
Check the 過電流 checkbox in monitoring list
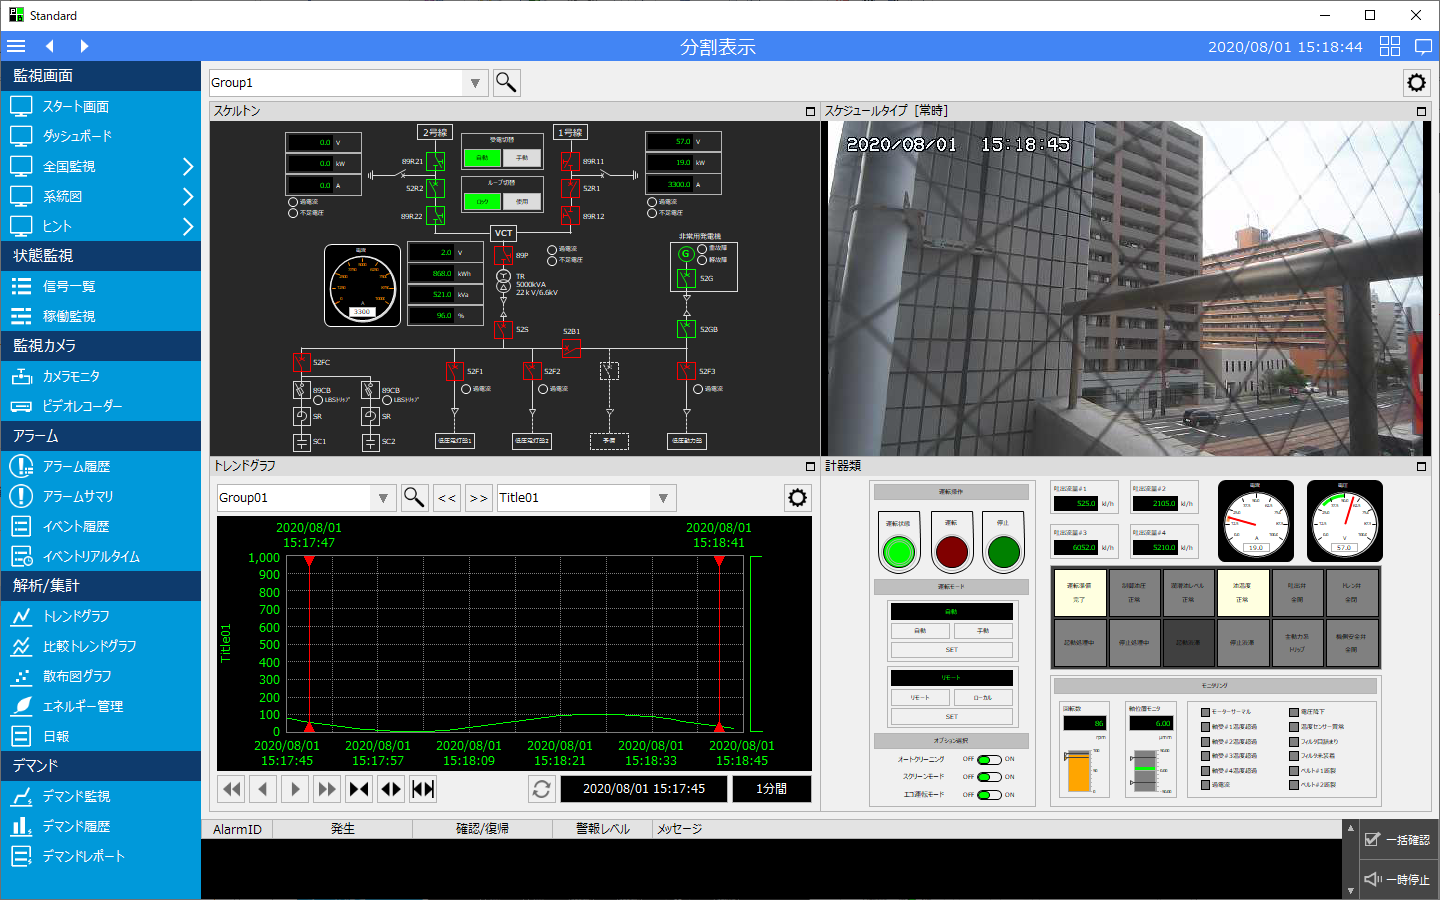[1206, 785]
